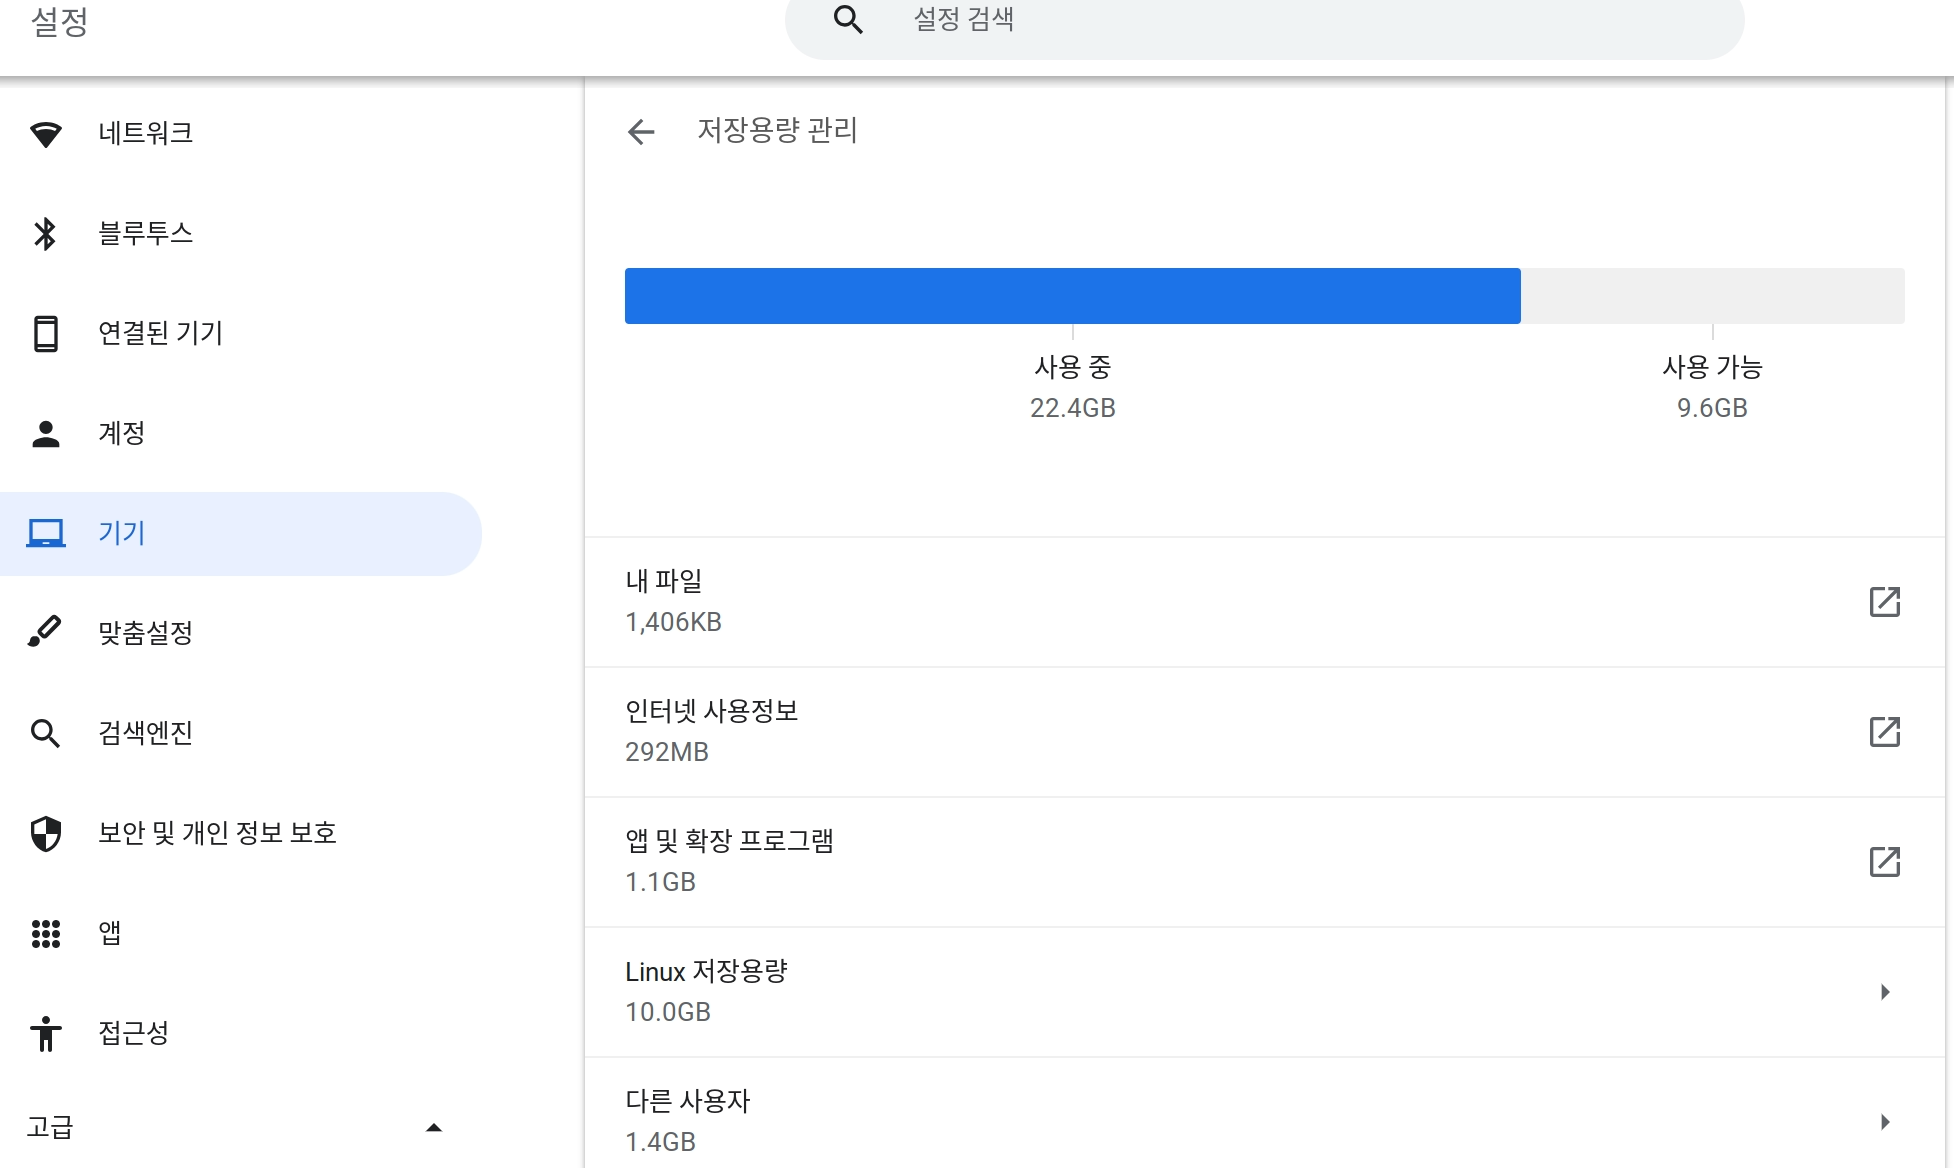
Task: Select 검색엔진 in the sidebar
Action: pos(146,733)
